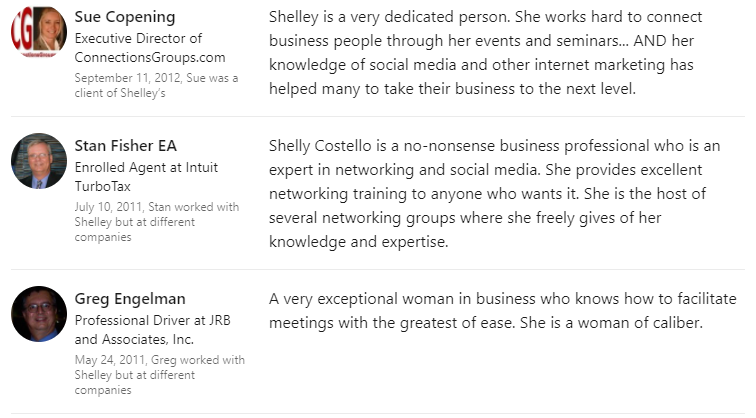Open Stan Fisher's profile photo
This screenshot has height=418, width=756.
tap(39, 161)
